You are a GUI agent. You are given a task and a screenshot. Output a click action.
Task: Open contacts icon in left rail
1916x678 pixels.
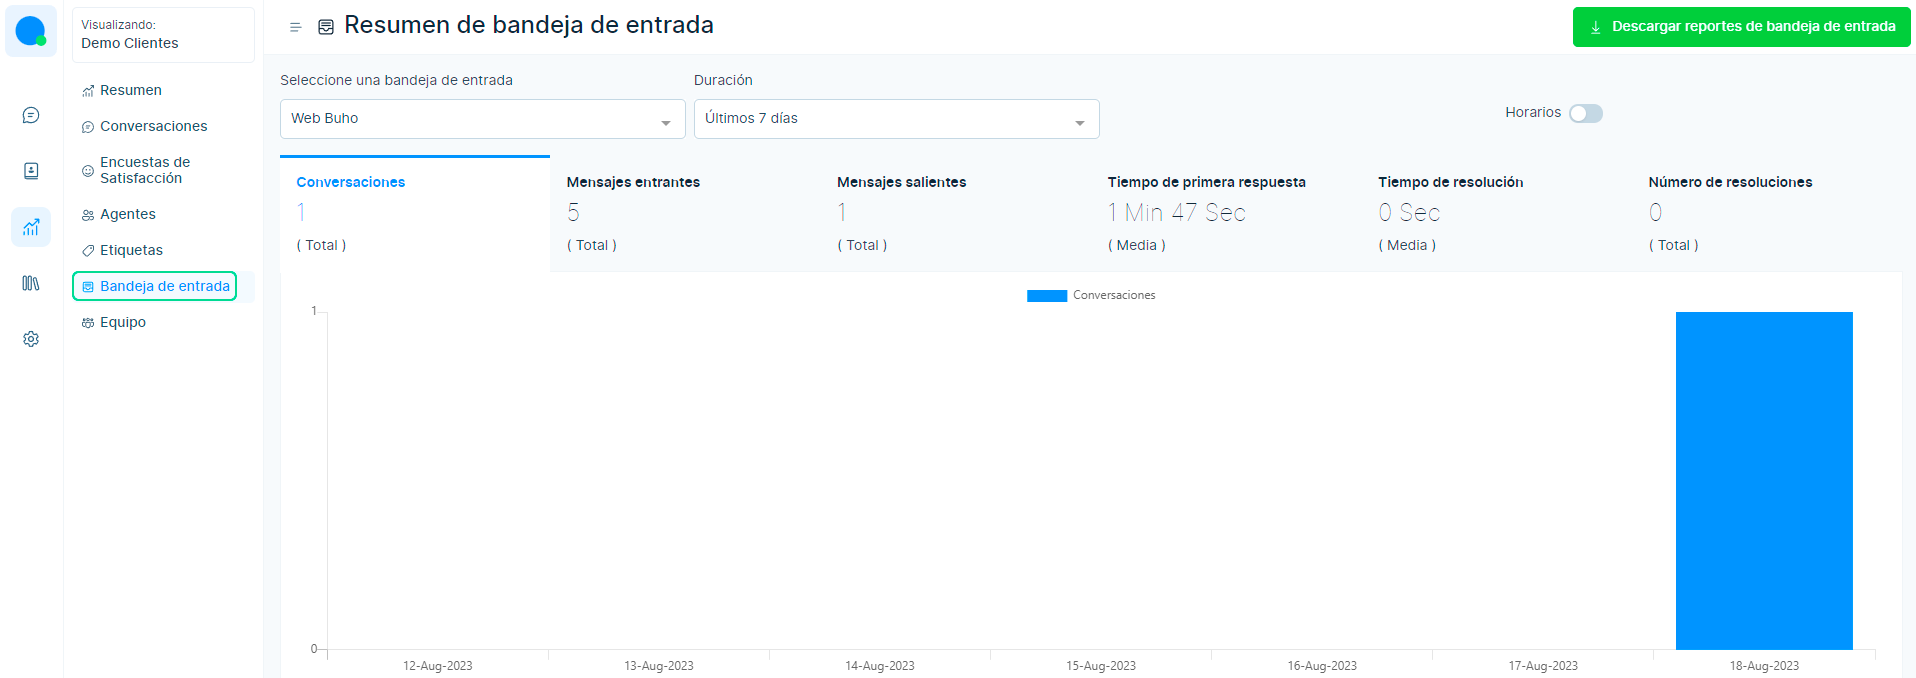tap(31, 171)
